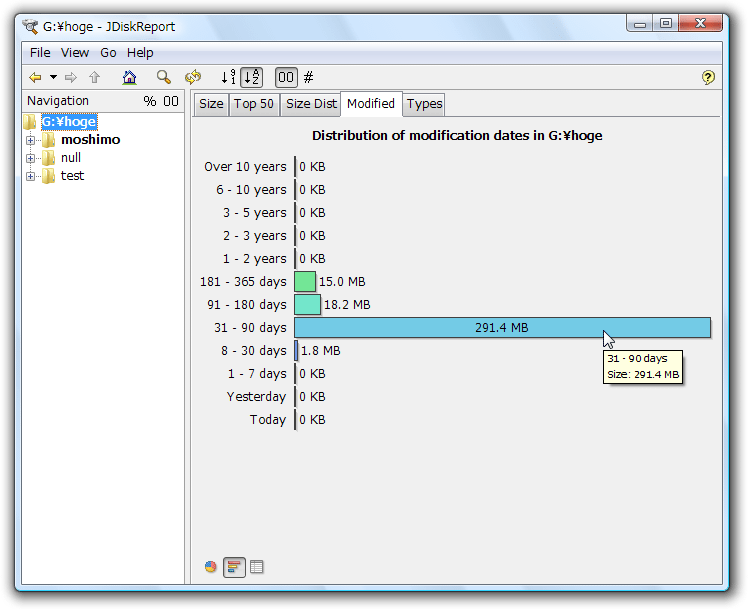Image resolution: width=749 pixels, height=609 pixels.
Task: Click the 'Today' label
Action: click(x=268, y=419)
